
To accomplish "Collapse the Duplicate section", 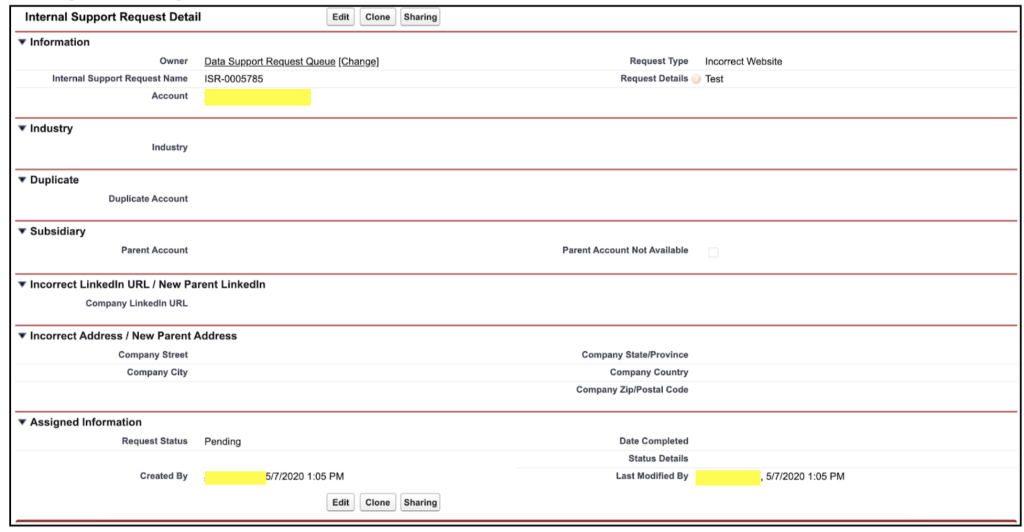I will 22,180.
